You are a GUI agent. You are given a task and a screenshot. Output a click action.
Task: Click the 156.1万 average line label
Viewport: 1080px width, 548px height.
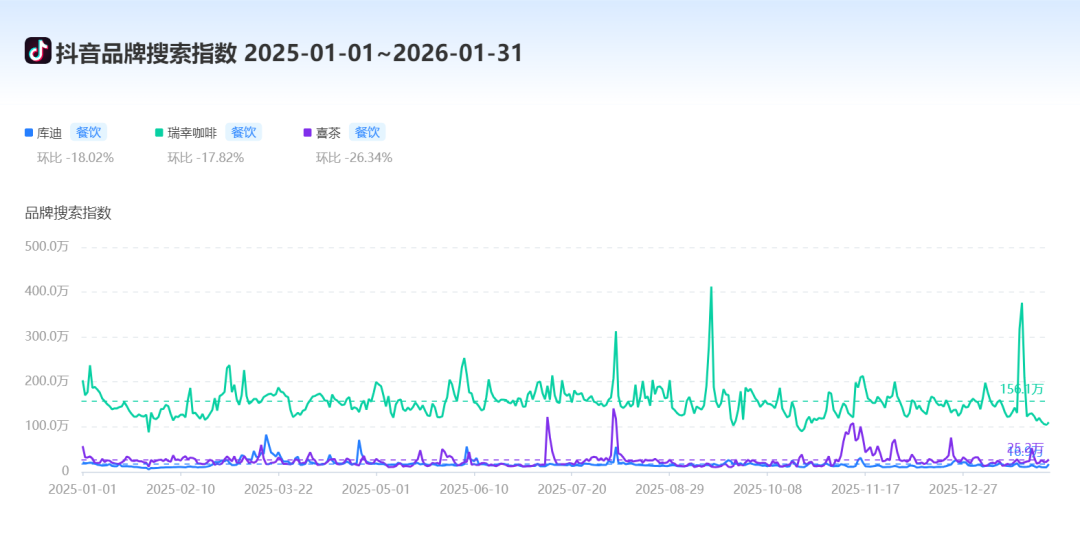[1021, 389]
